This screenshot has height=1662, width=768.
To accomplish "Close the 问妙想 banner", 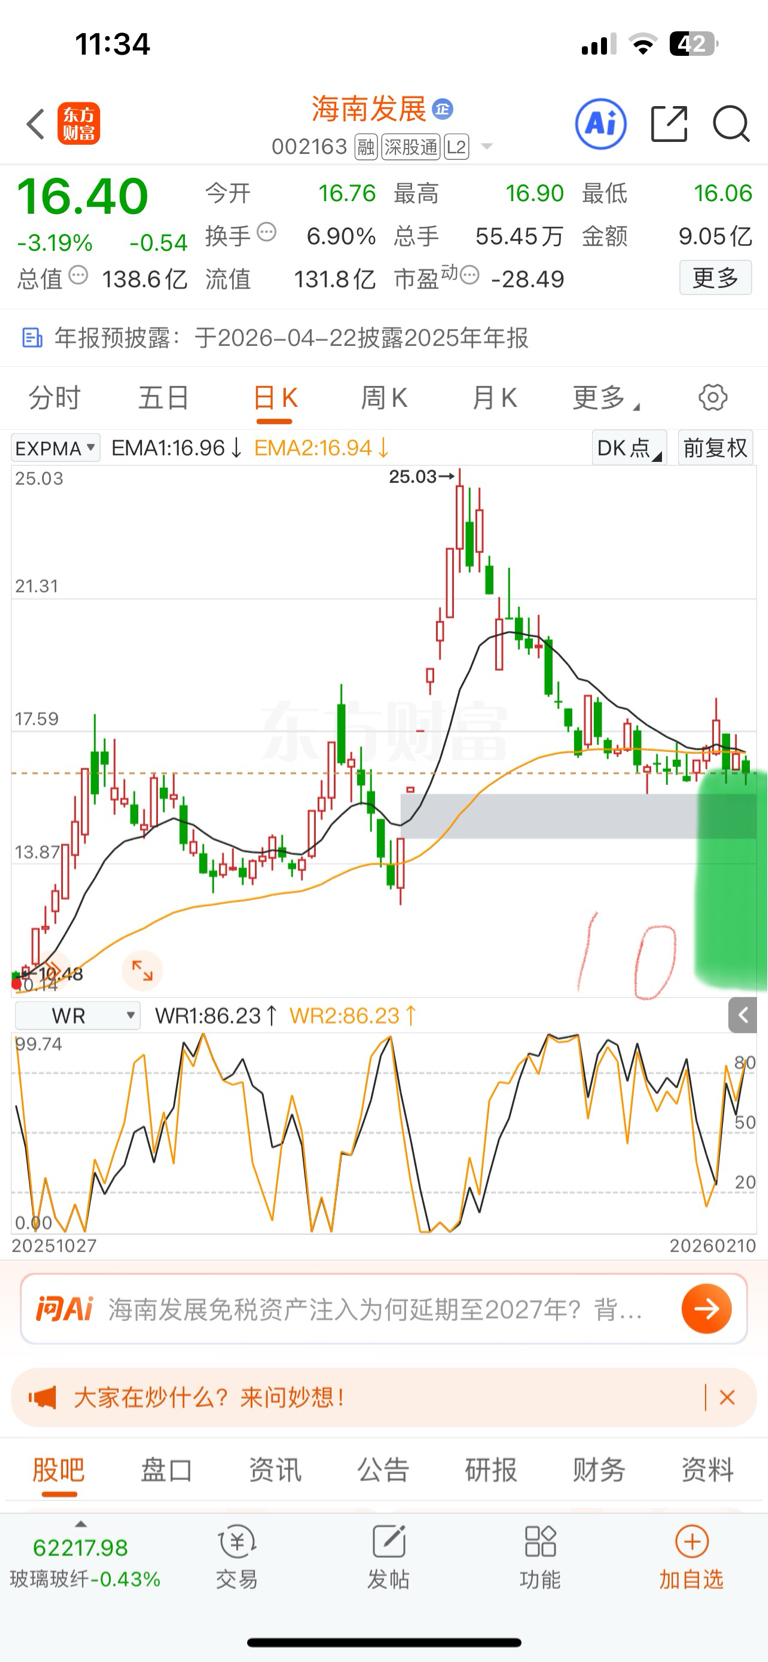I will [728, 1397].
